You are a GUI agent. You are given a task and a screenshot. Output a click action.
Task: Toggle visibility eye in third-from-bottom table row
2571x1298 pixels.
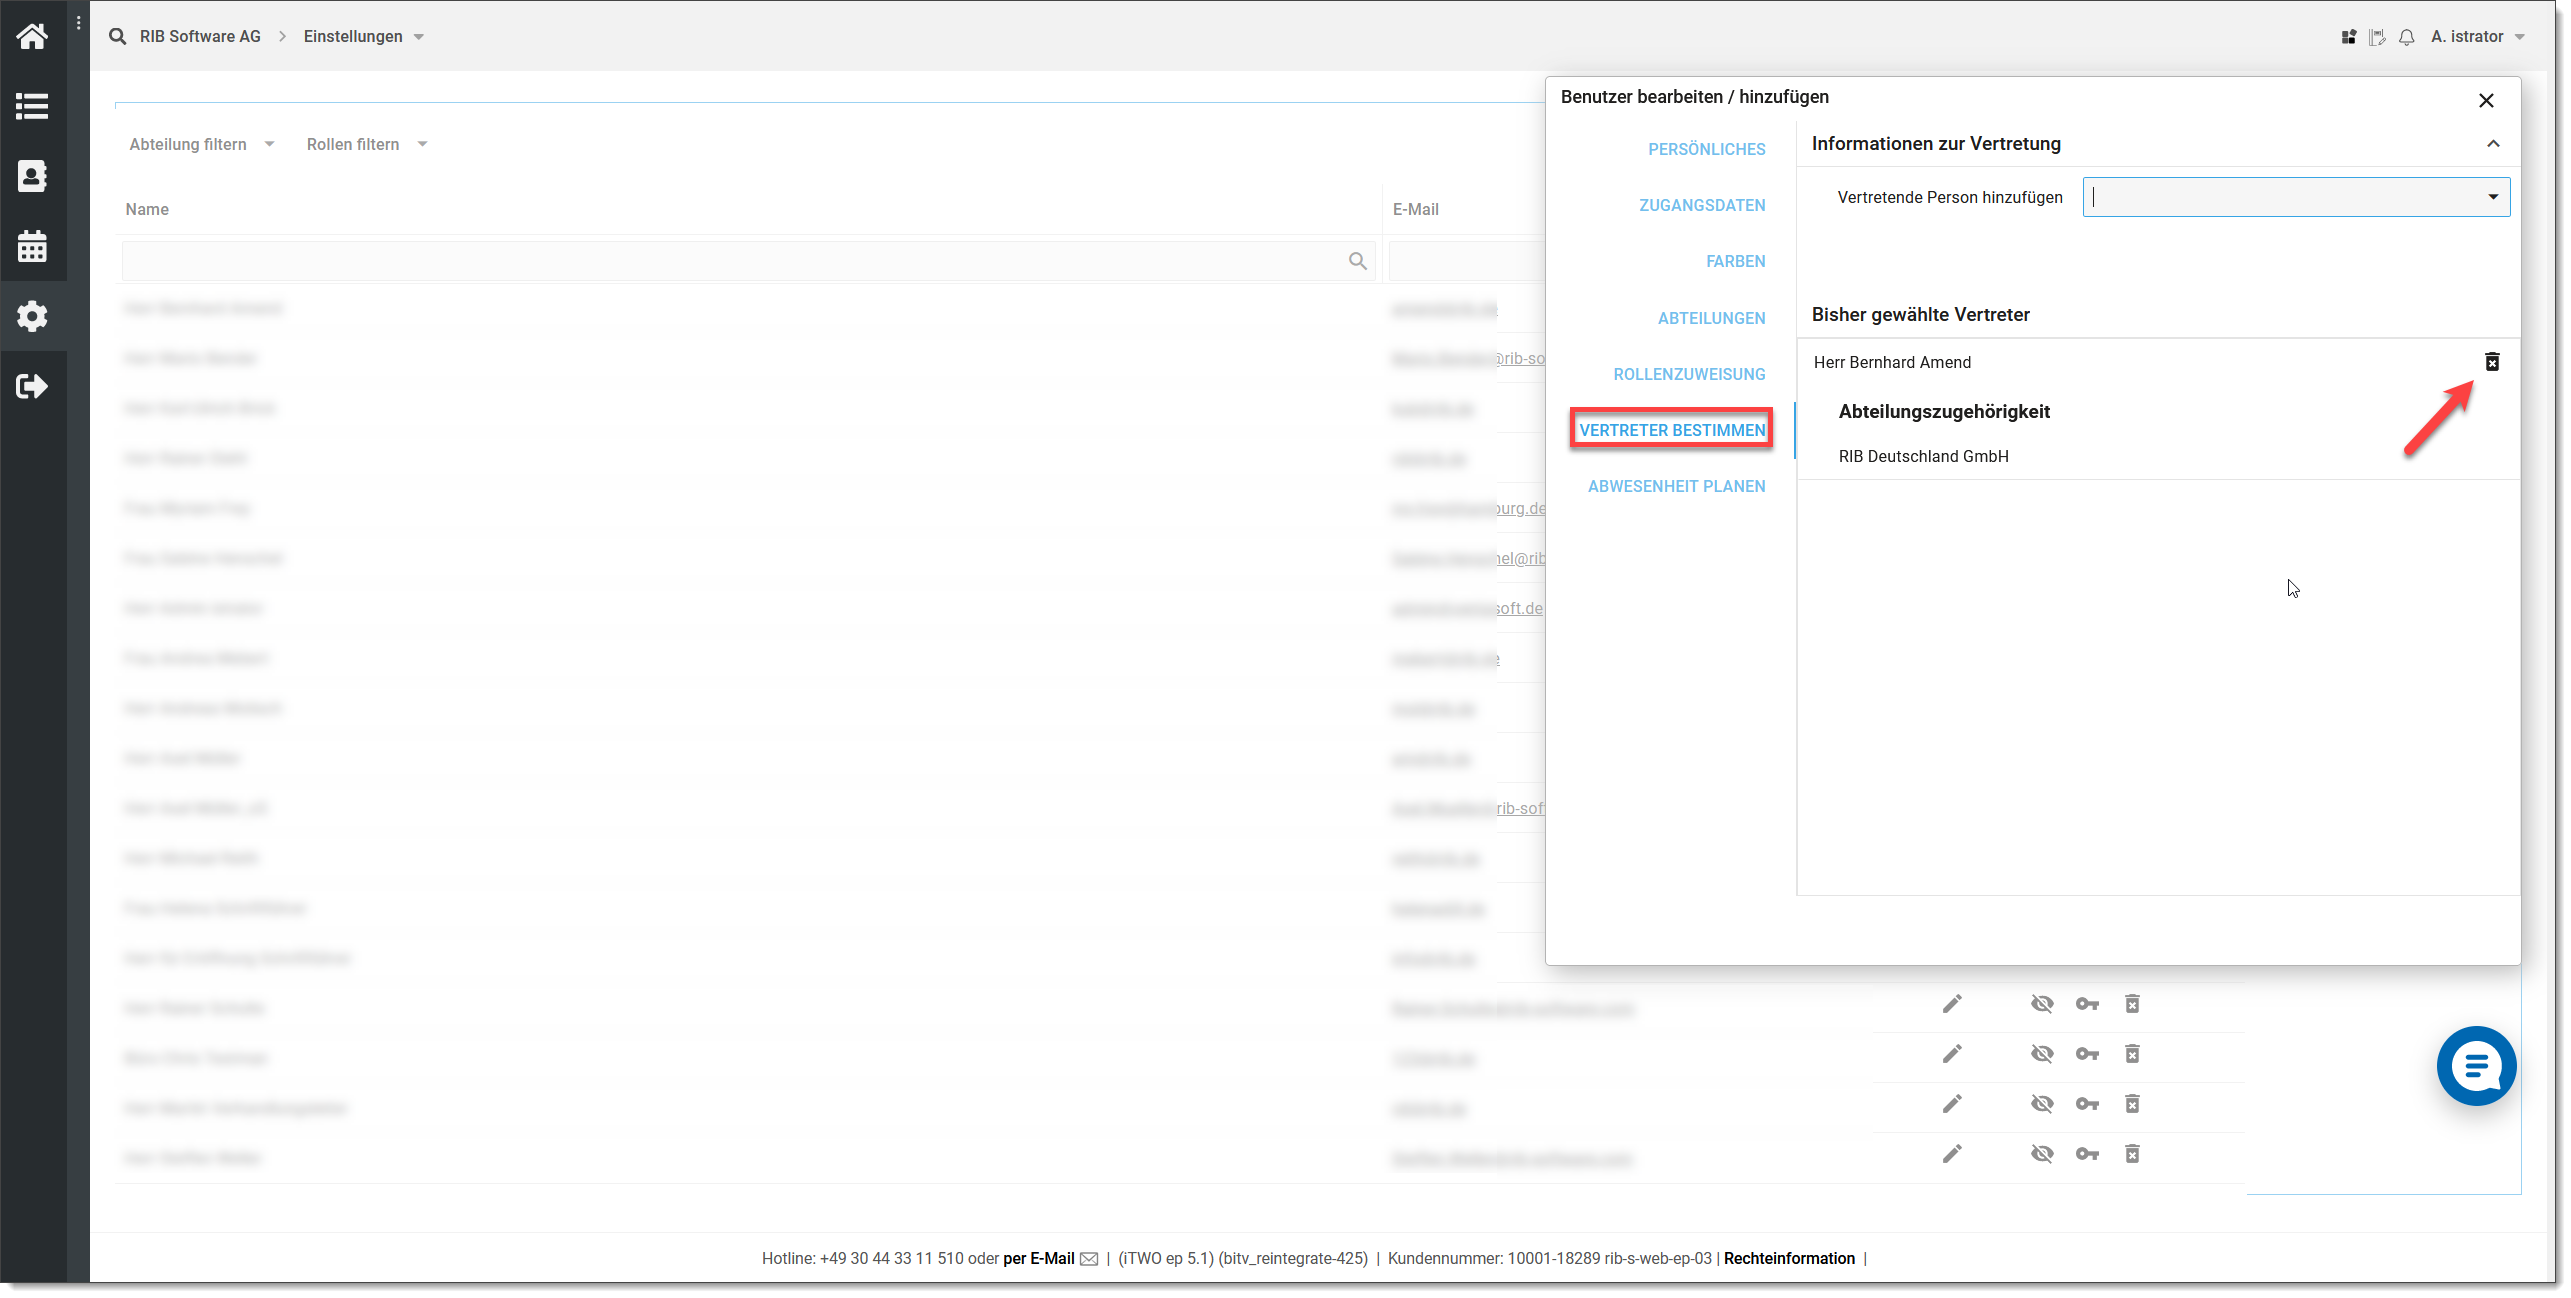click(x=2042, y=1054)
